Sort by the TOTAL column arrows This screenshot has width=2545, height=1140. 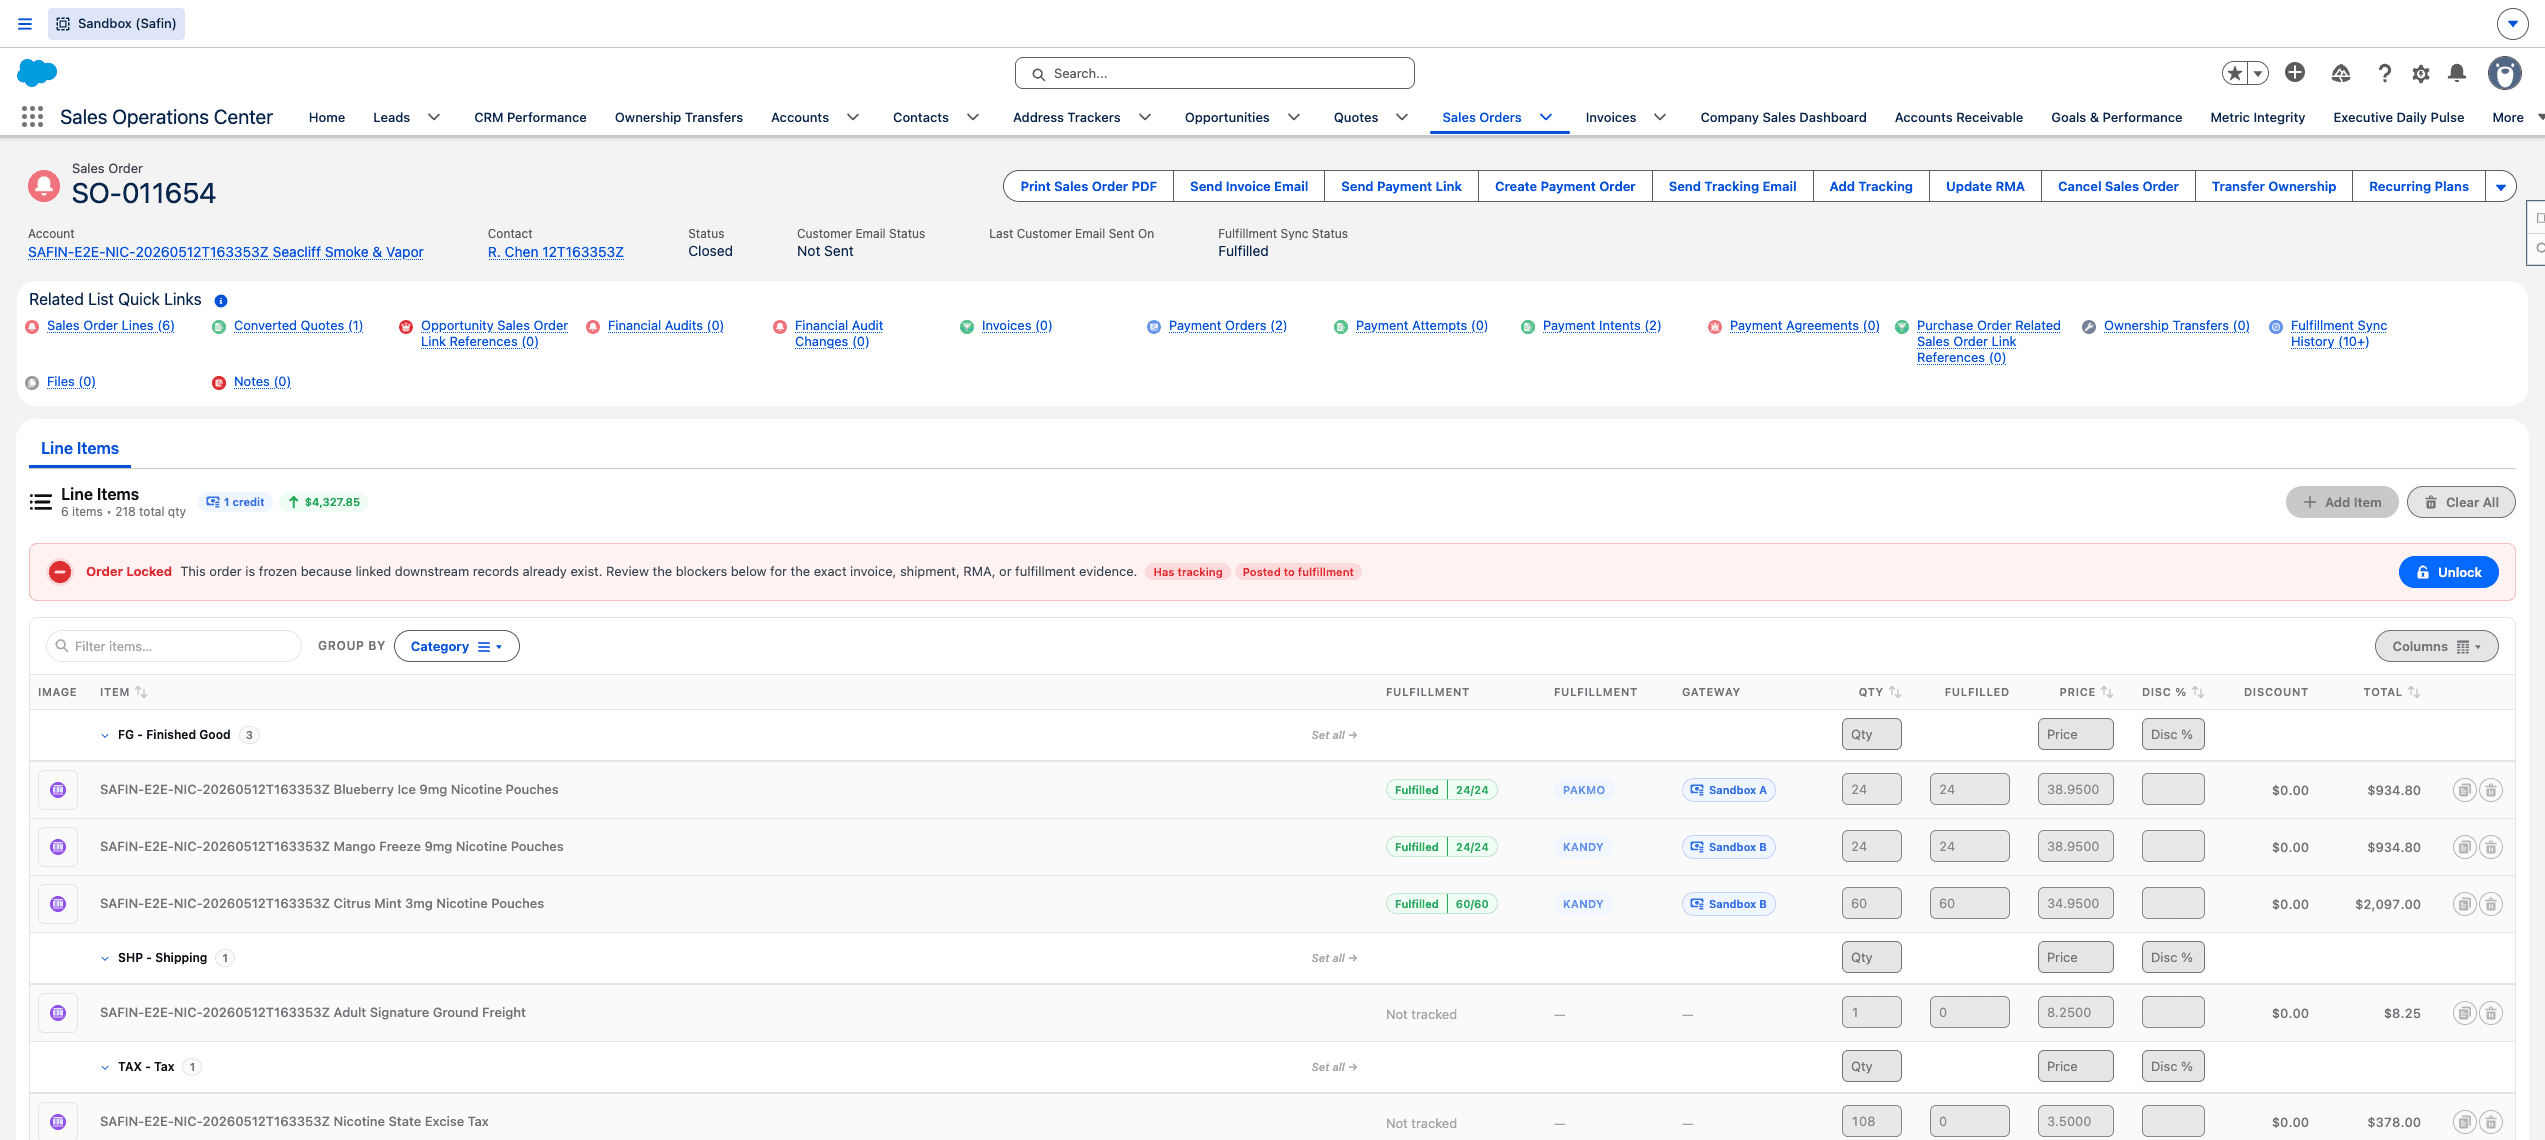click(2414, 692)
